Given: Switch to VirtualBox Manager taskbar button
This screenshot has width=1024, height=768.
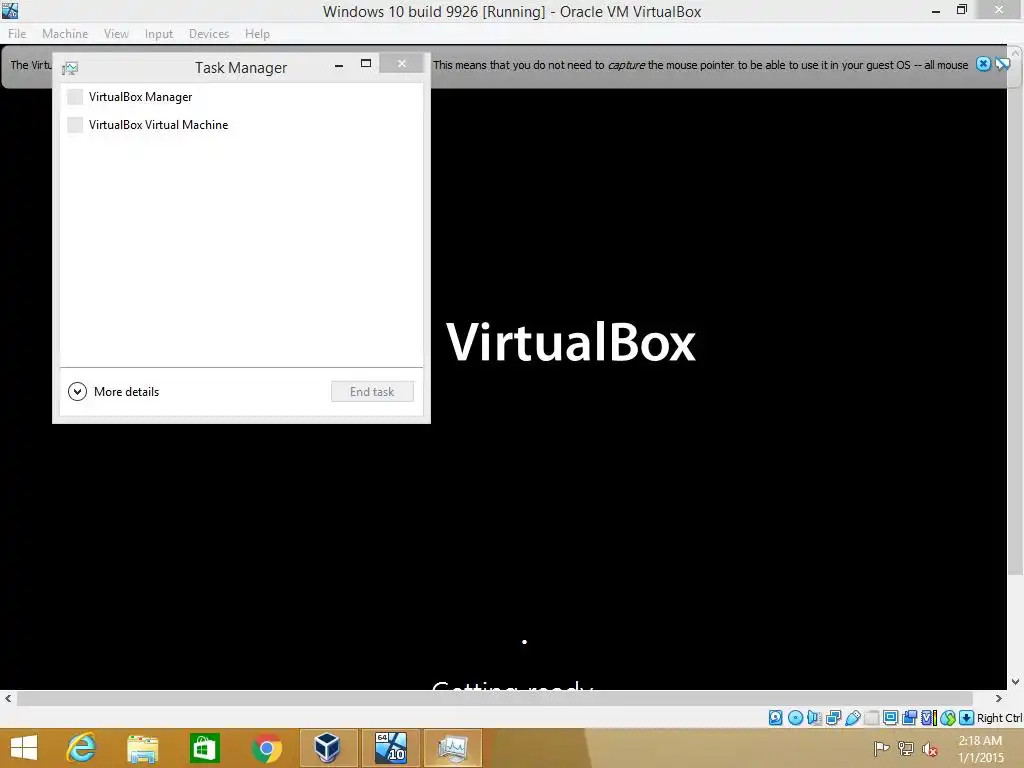Looking at the screenshot, I should (328, 748).
